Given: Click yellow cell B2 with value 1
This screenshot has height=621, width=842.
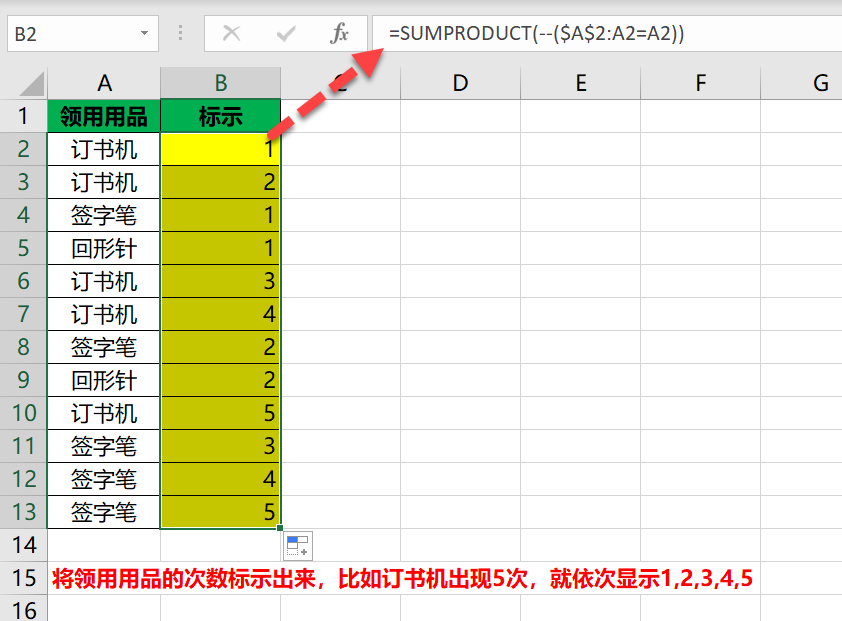Looking at the screenshot, I should pyautogui.click(x=220, y=149).
